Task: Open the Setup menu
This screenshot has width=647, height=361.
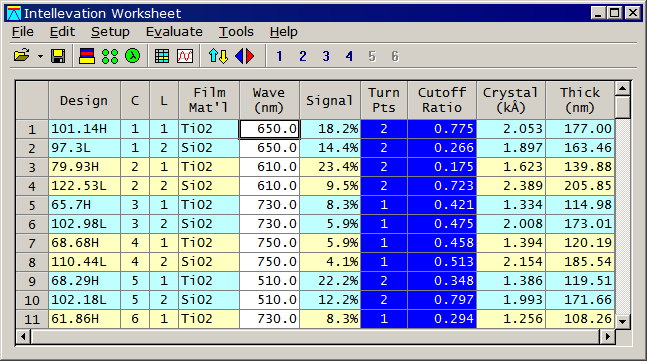Action: pos(110,32)
